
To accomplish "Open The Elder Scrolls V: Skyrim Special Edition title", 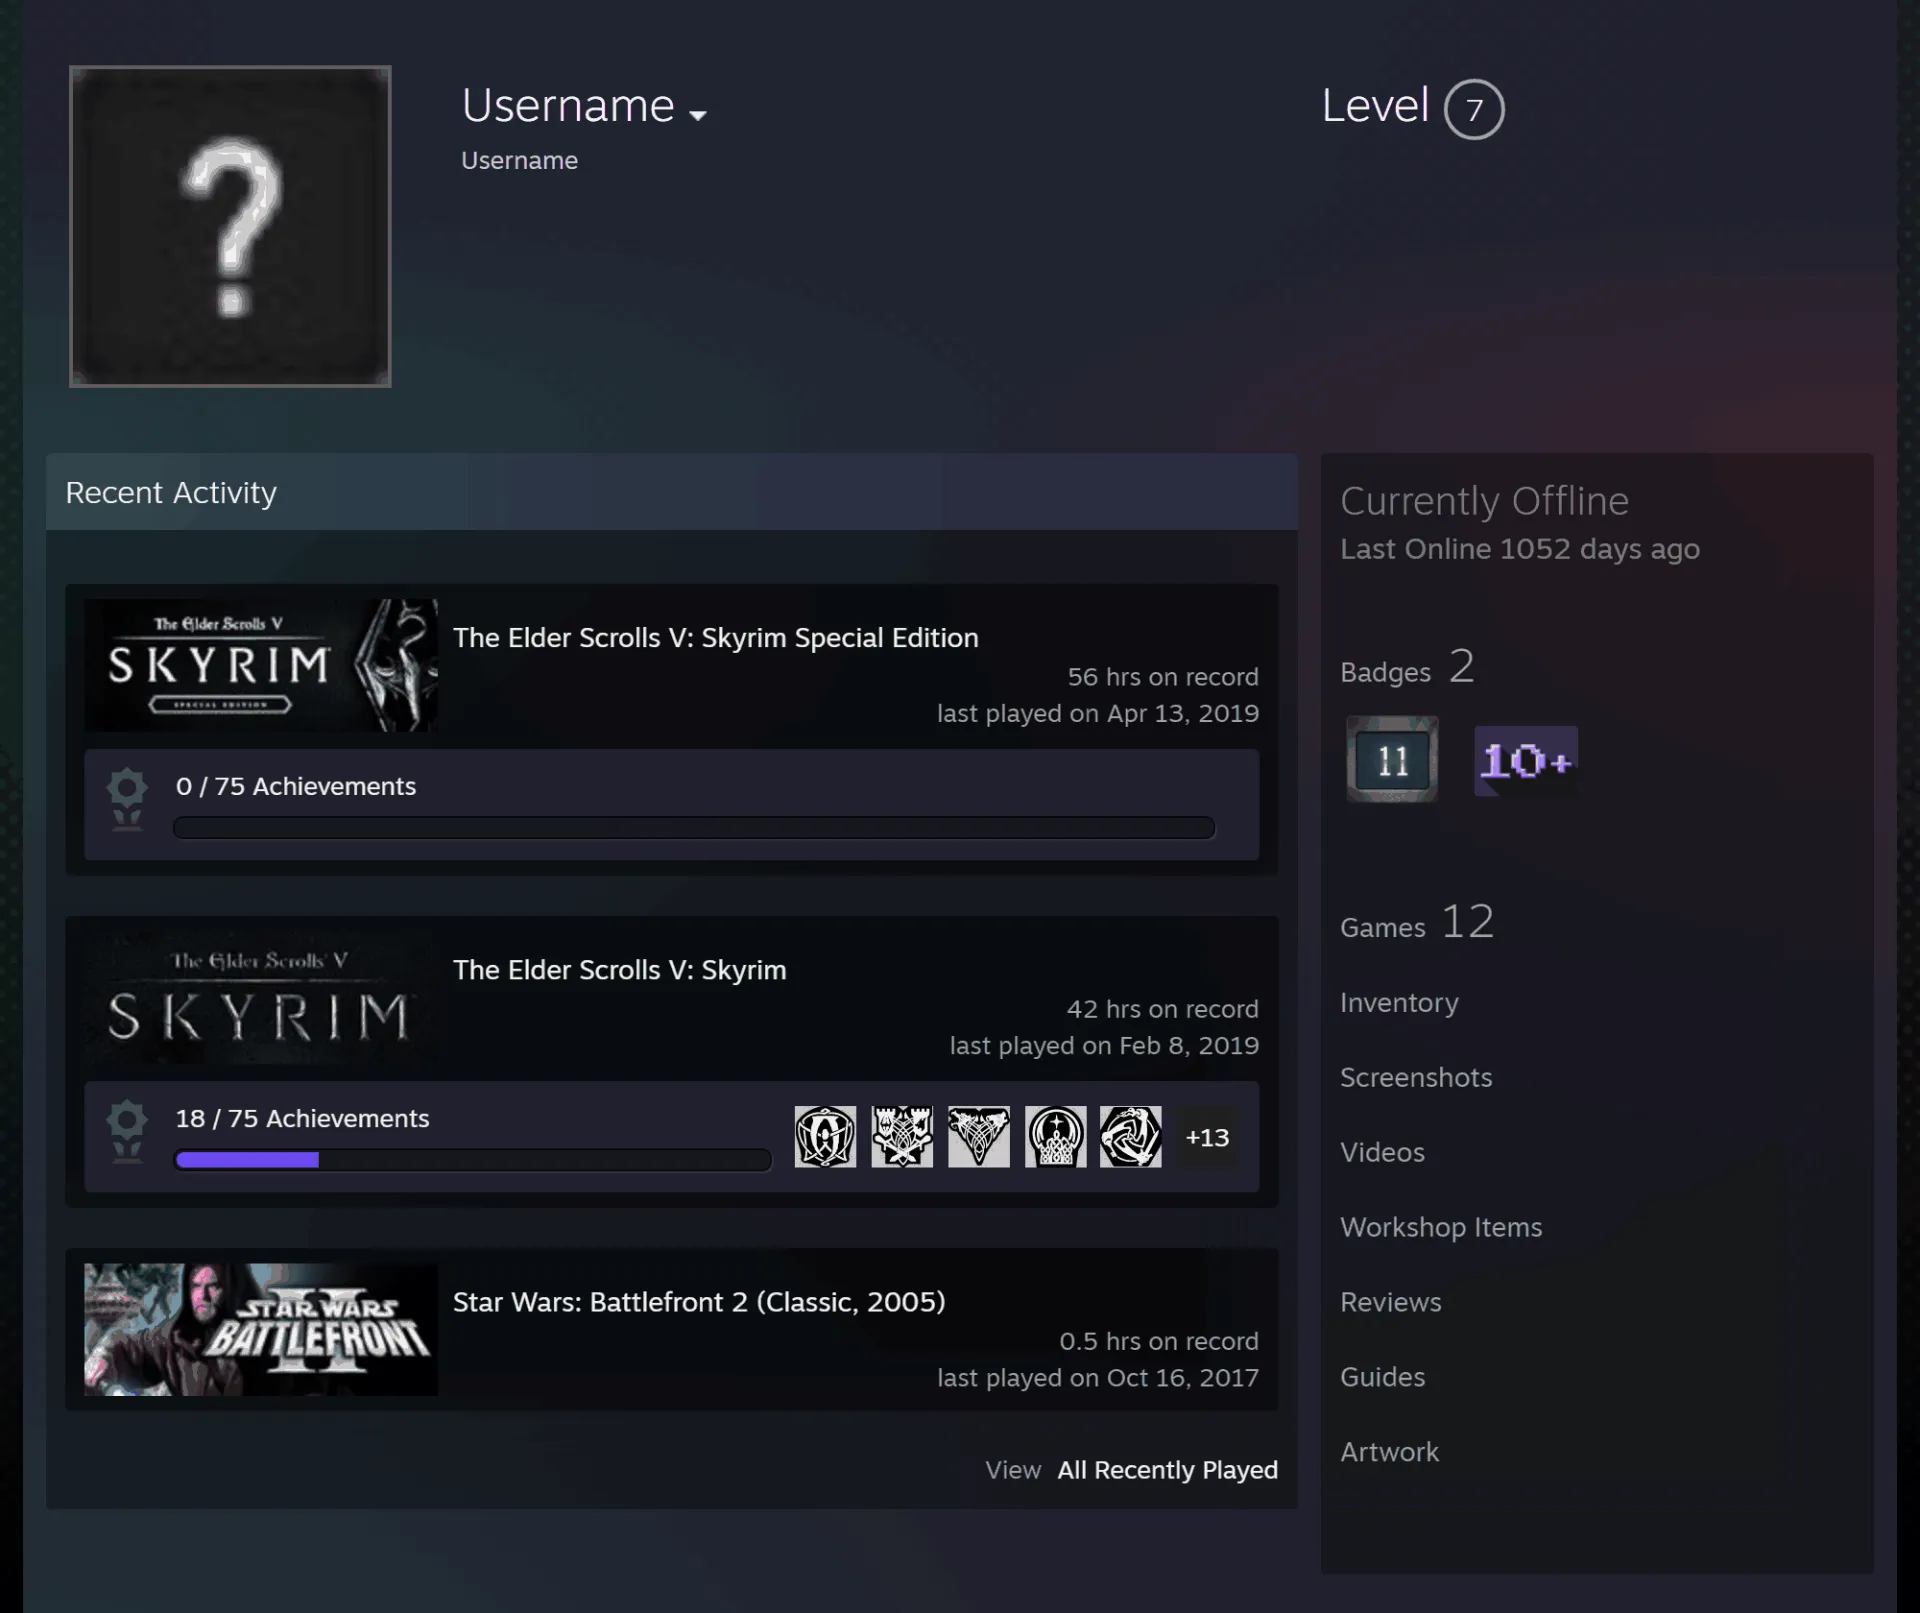I will 716,638.
